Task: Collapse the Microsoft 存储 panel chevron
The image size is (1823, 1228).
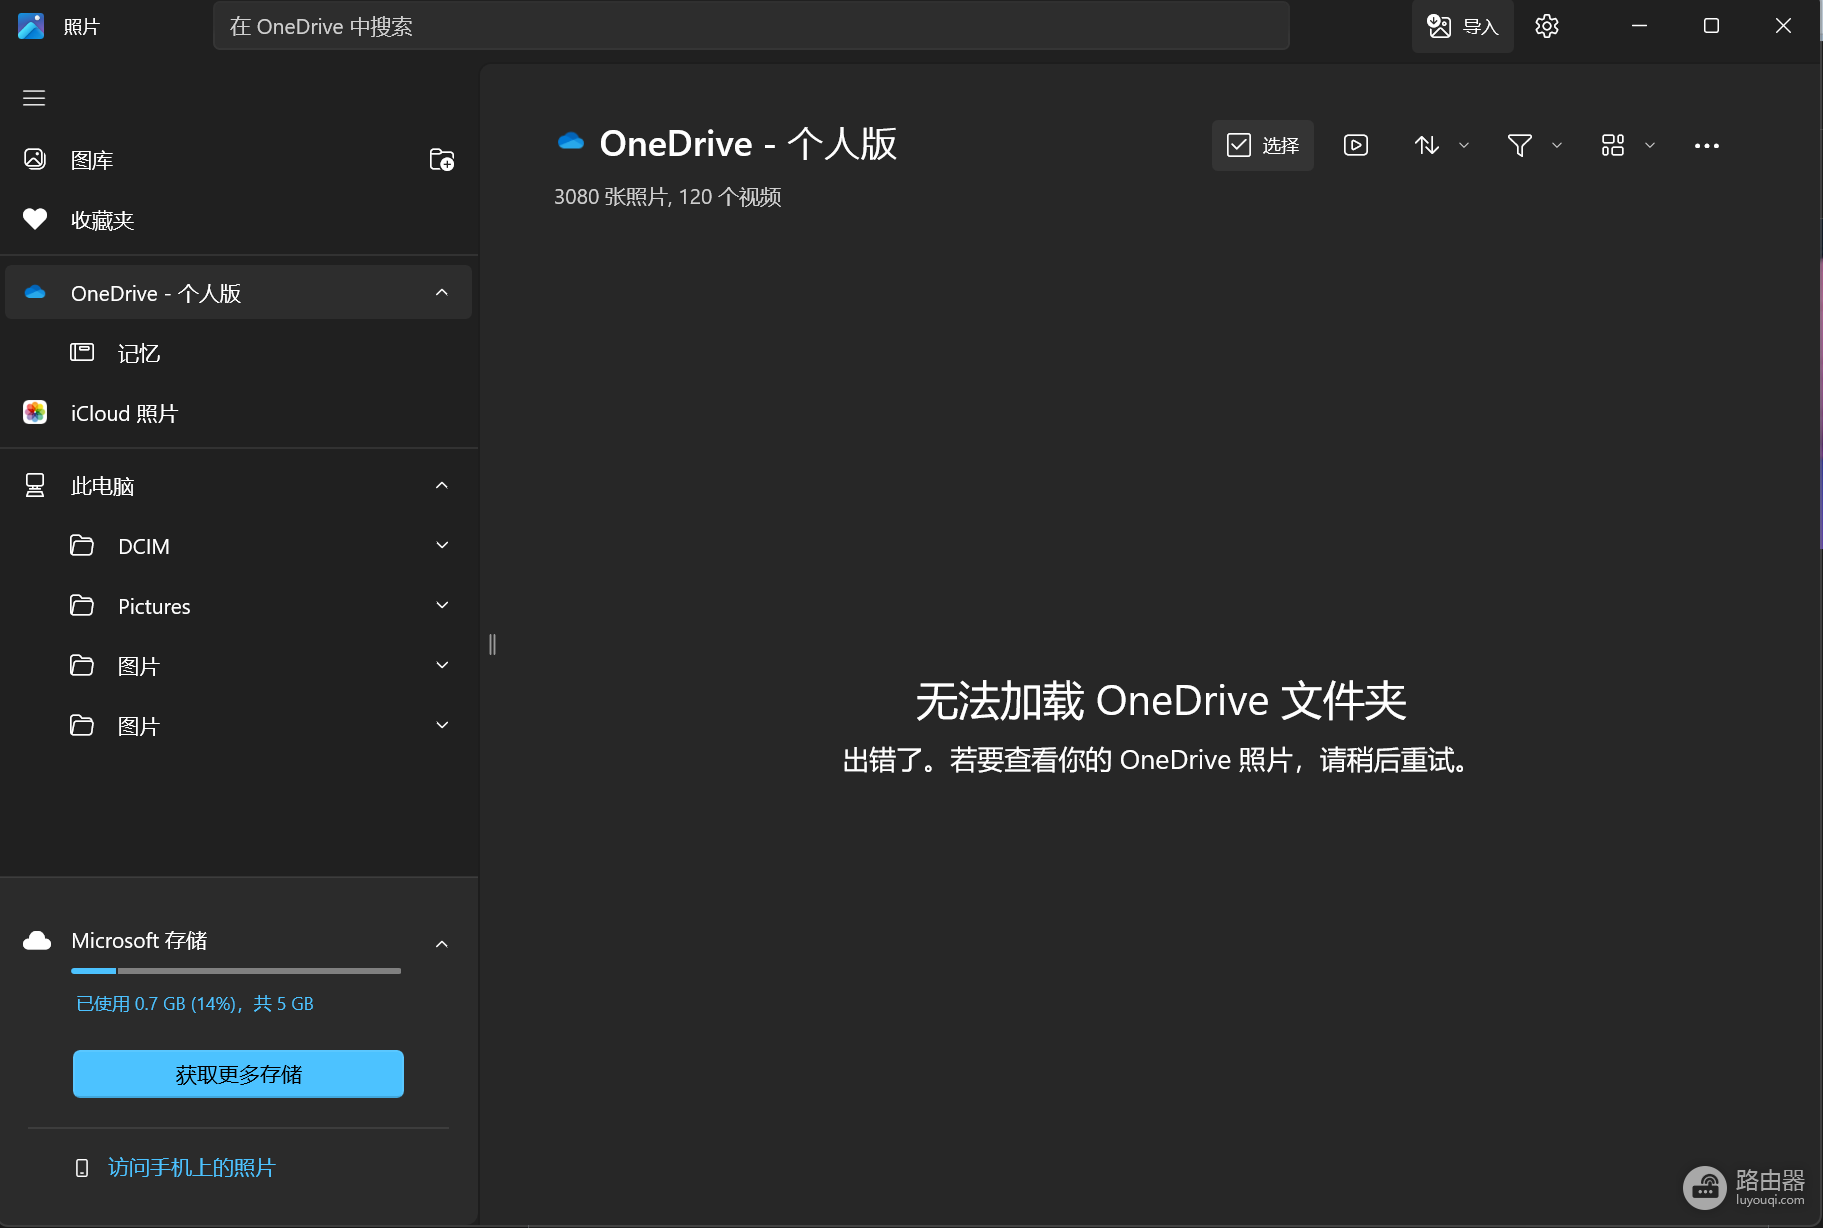Action: coord(442,943)
